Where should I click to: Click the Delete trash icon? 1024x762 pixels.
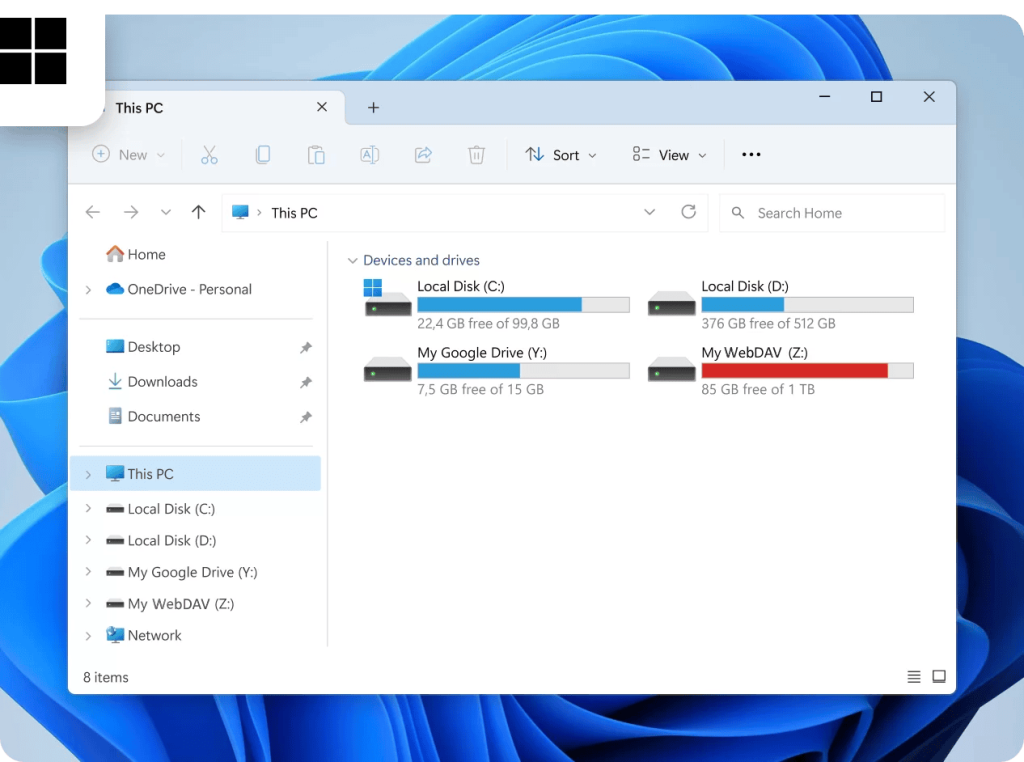click(476, 155)
